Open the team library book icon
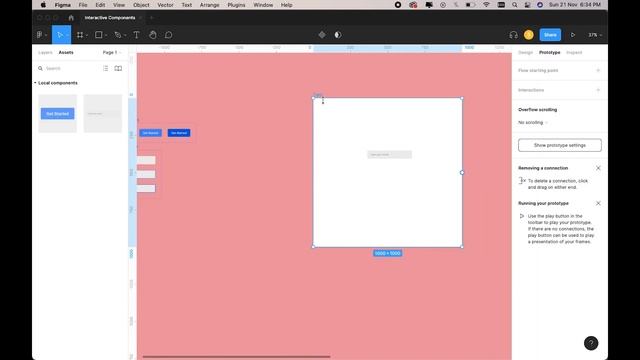This screenshot has width=640, height=360. pyautogui.click(x=118, y=69)
